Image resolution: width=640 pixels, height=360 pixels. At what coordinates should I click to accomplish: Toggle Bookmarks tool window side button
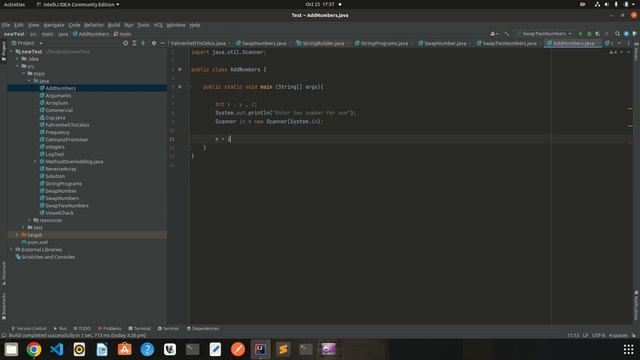click(x=4, y=307)
